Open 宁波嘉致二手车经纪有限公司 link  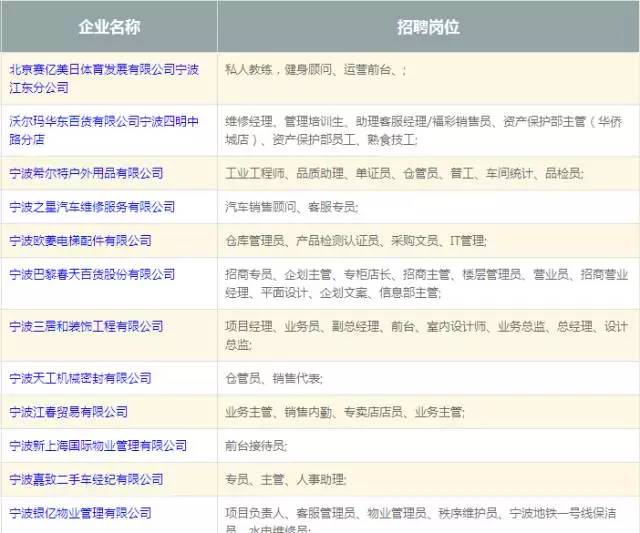(x=86, y=479)
